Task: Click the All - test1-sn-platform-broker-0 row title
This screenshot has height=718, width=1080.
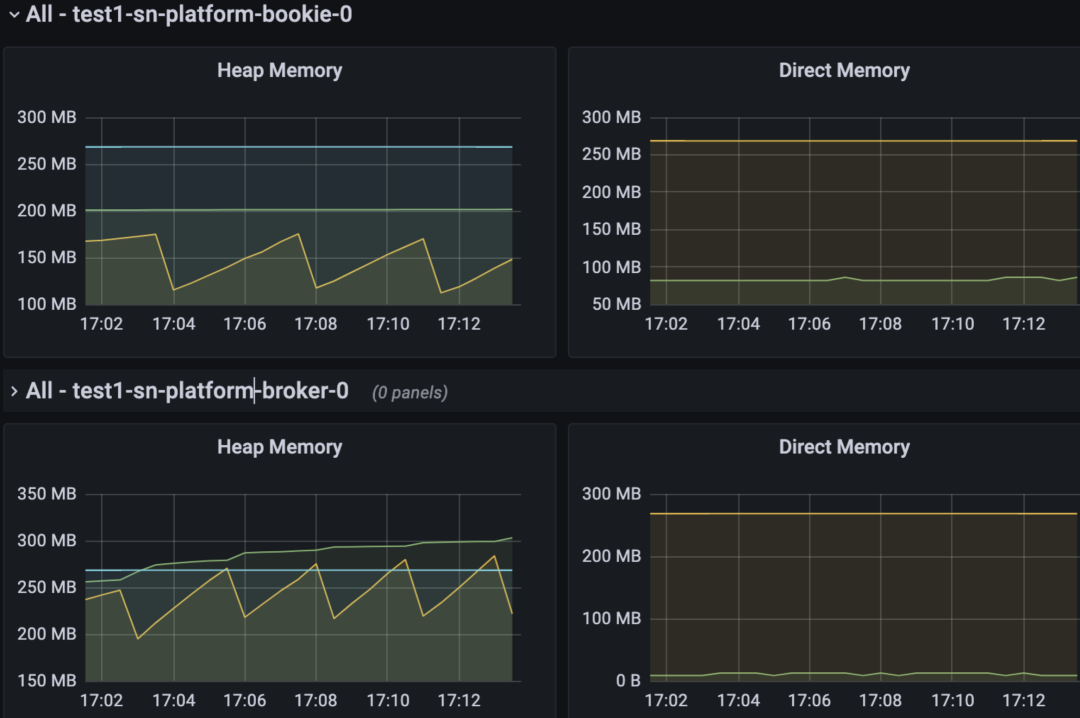Action: click(187, 391)
